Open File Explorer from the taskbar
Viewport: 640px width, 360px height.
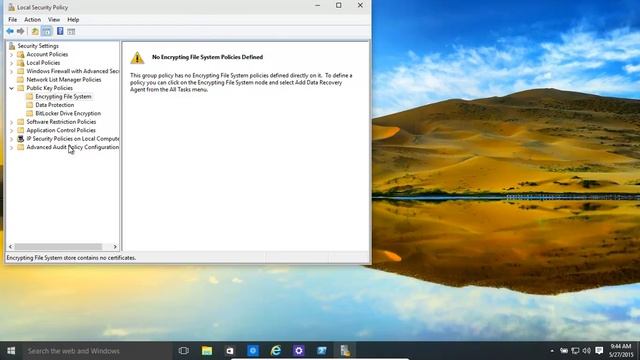point(207,351)
